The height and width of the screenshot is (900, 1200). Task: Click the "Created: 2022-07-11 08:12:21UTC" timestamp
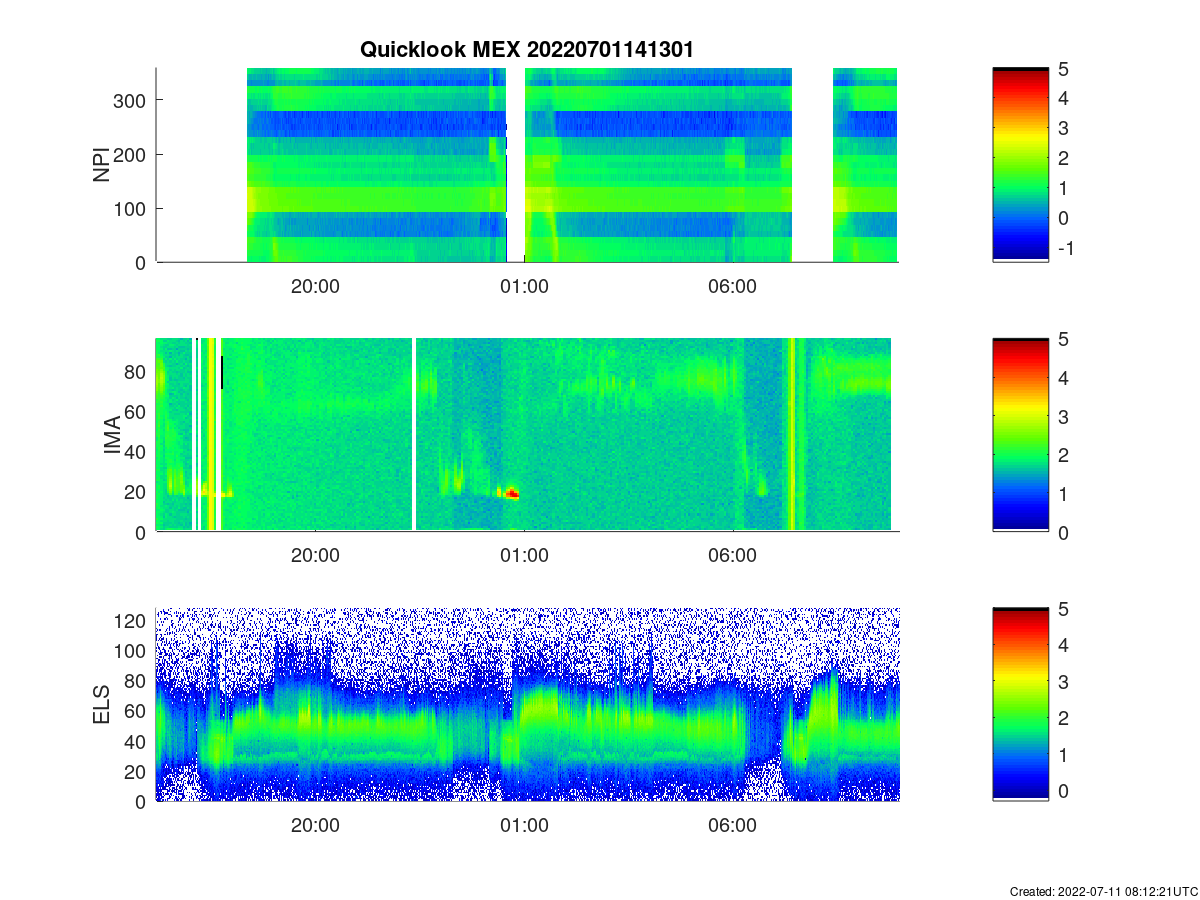click(1103, 891)
